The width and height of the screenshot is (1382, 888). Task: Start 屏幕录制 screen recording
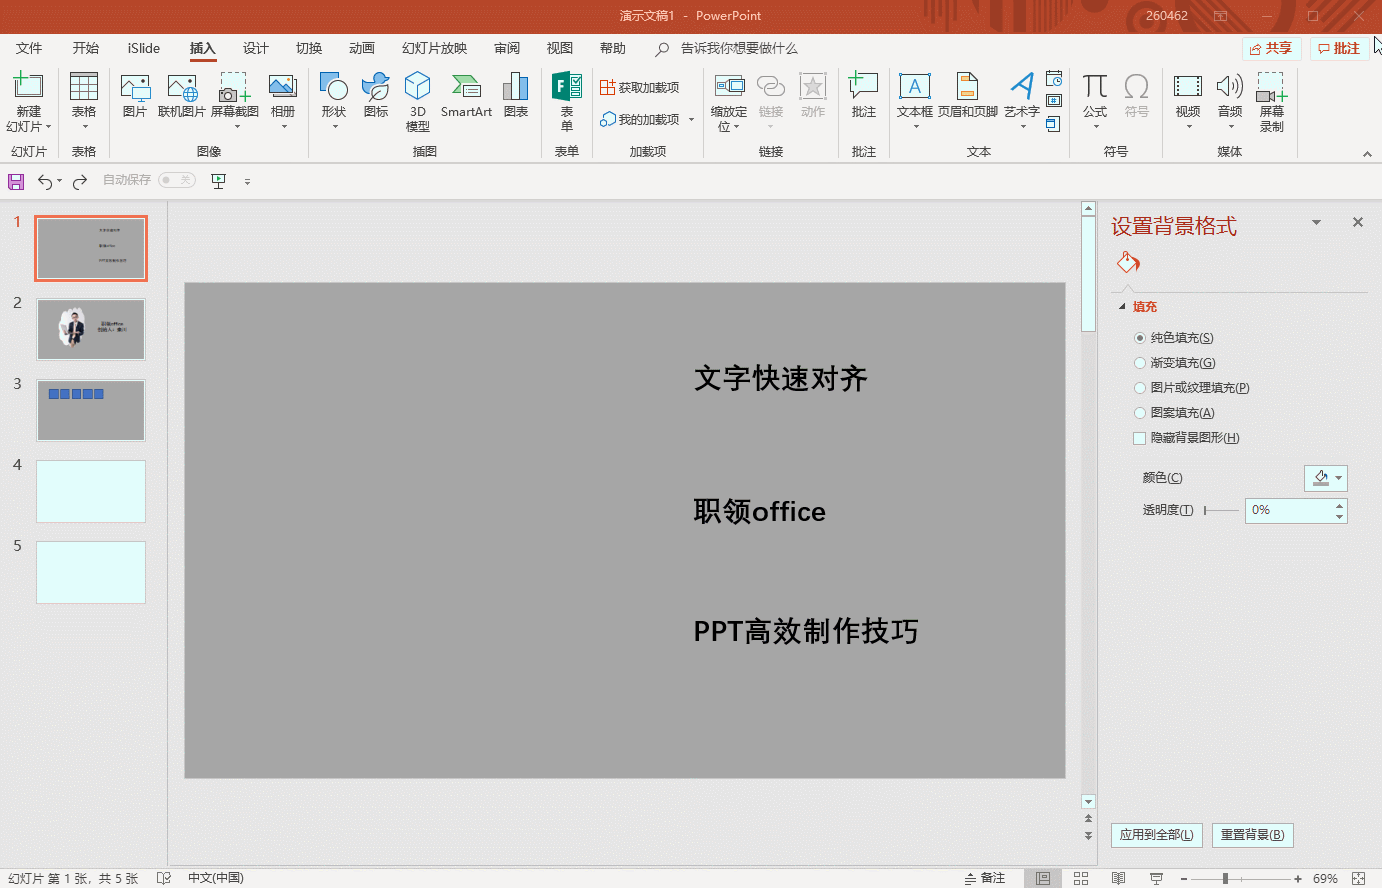coord(1271,100)
